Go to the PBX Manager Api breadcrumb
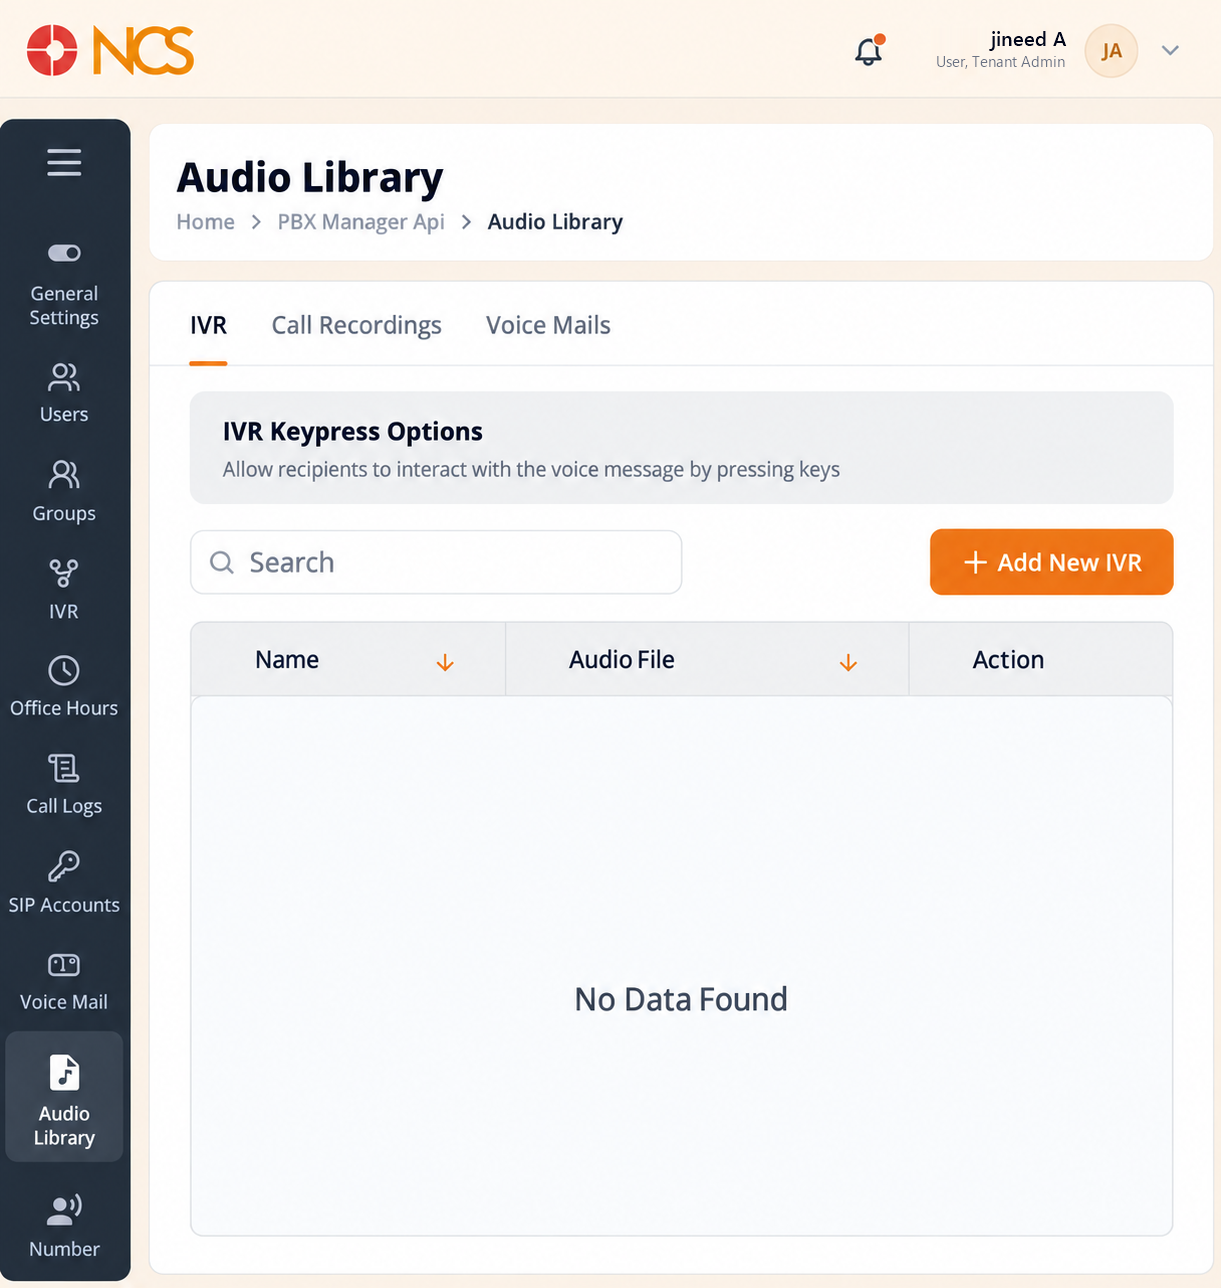This screenshot has width=1221, height=1288. click(361, 222)
